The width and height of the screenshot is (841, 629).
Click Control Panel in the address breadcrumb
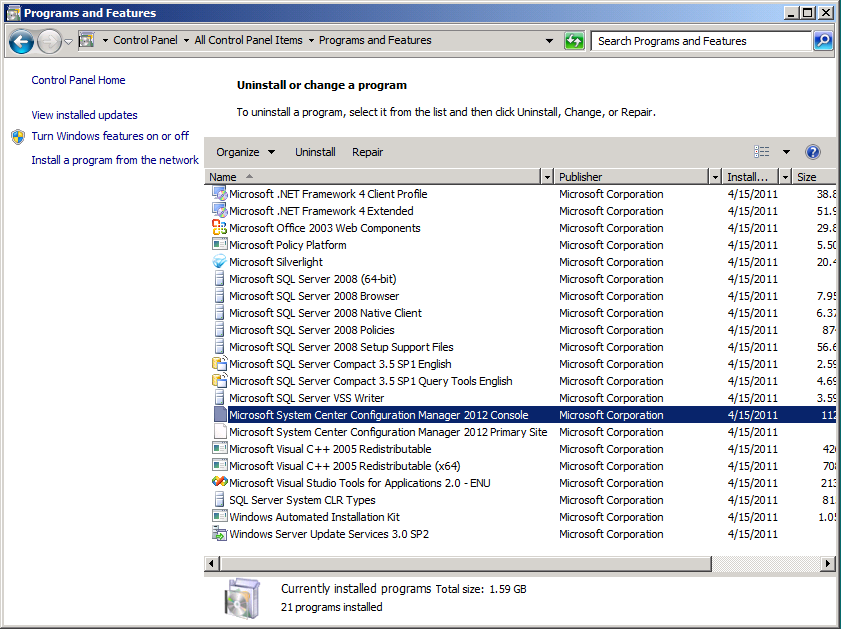145,40
